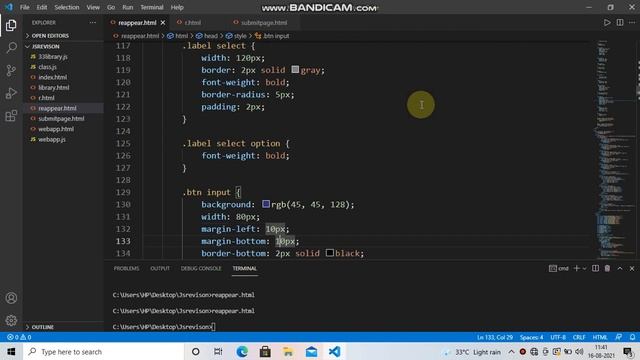Click black color swatch on line 134

(329, 253)
